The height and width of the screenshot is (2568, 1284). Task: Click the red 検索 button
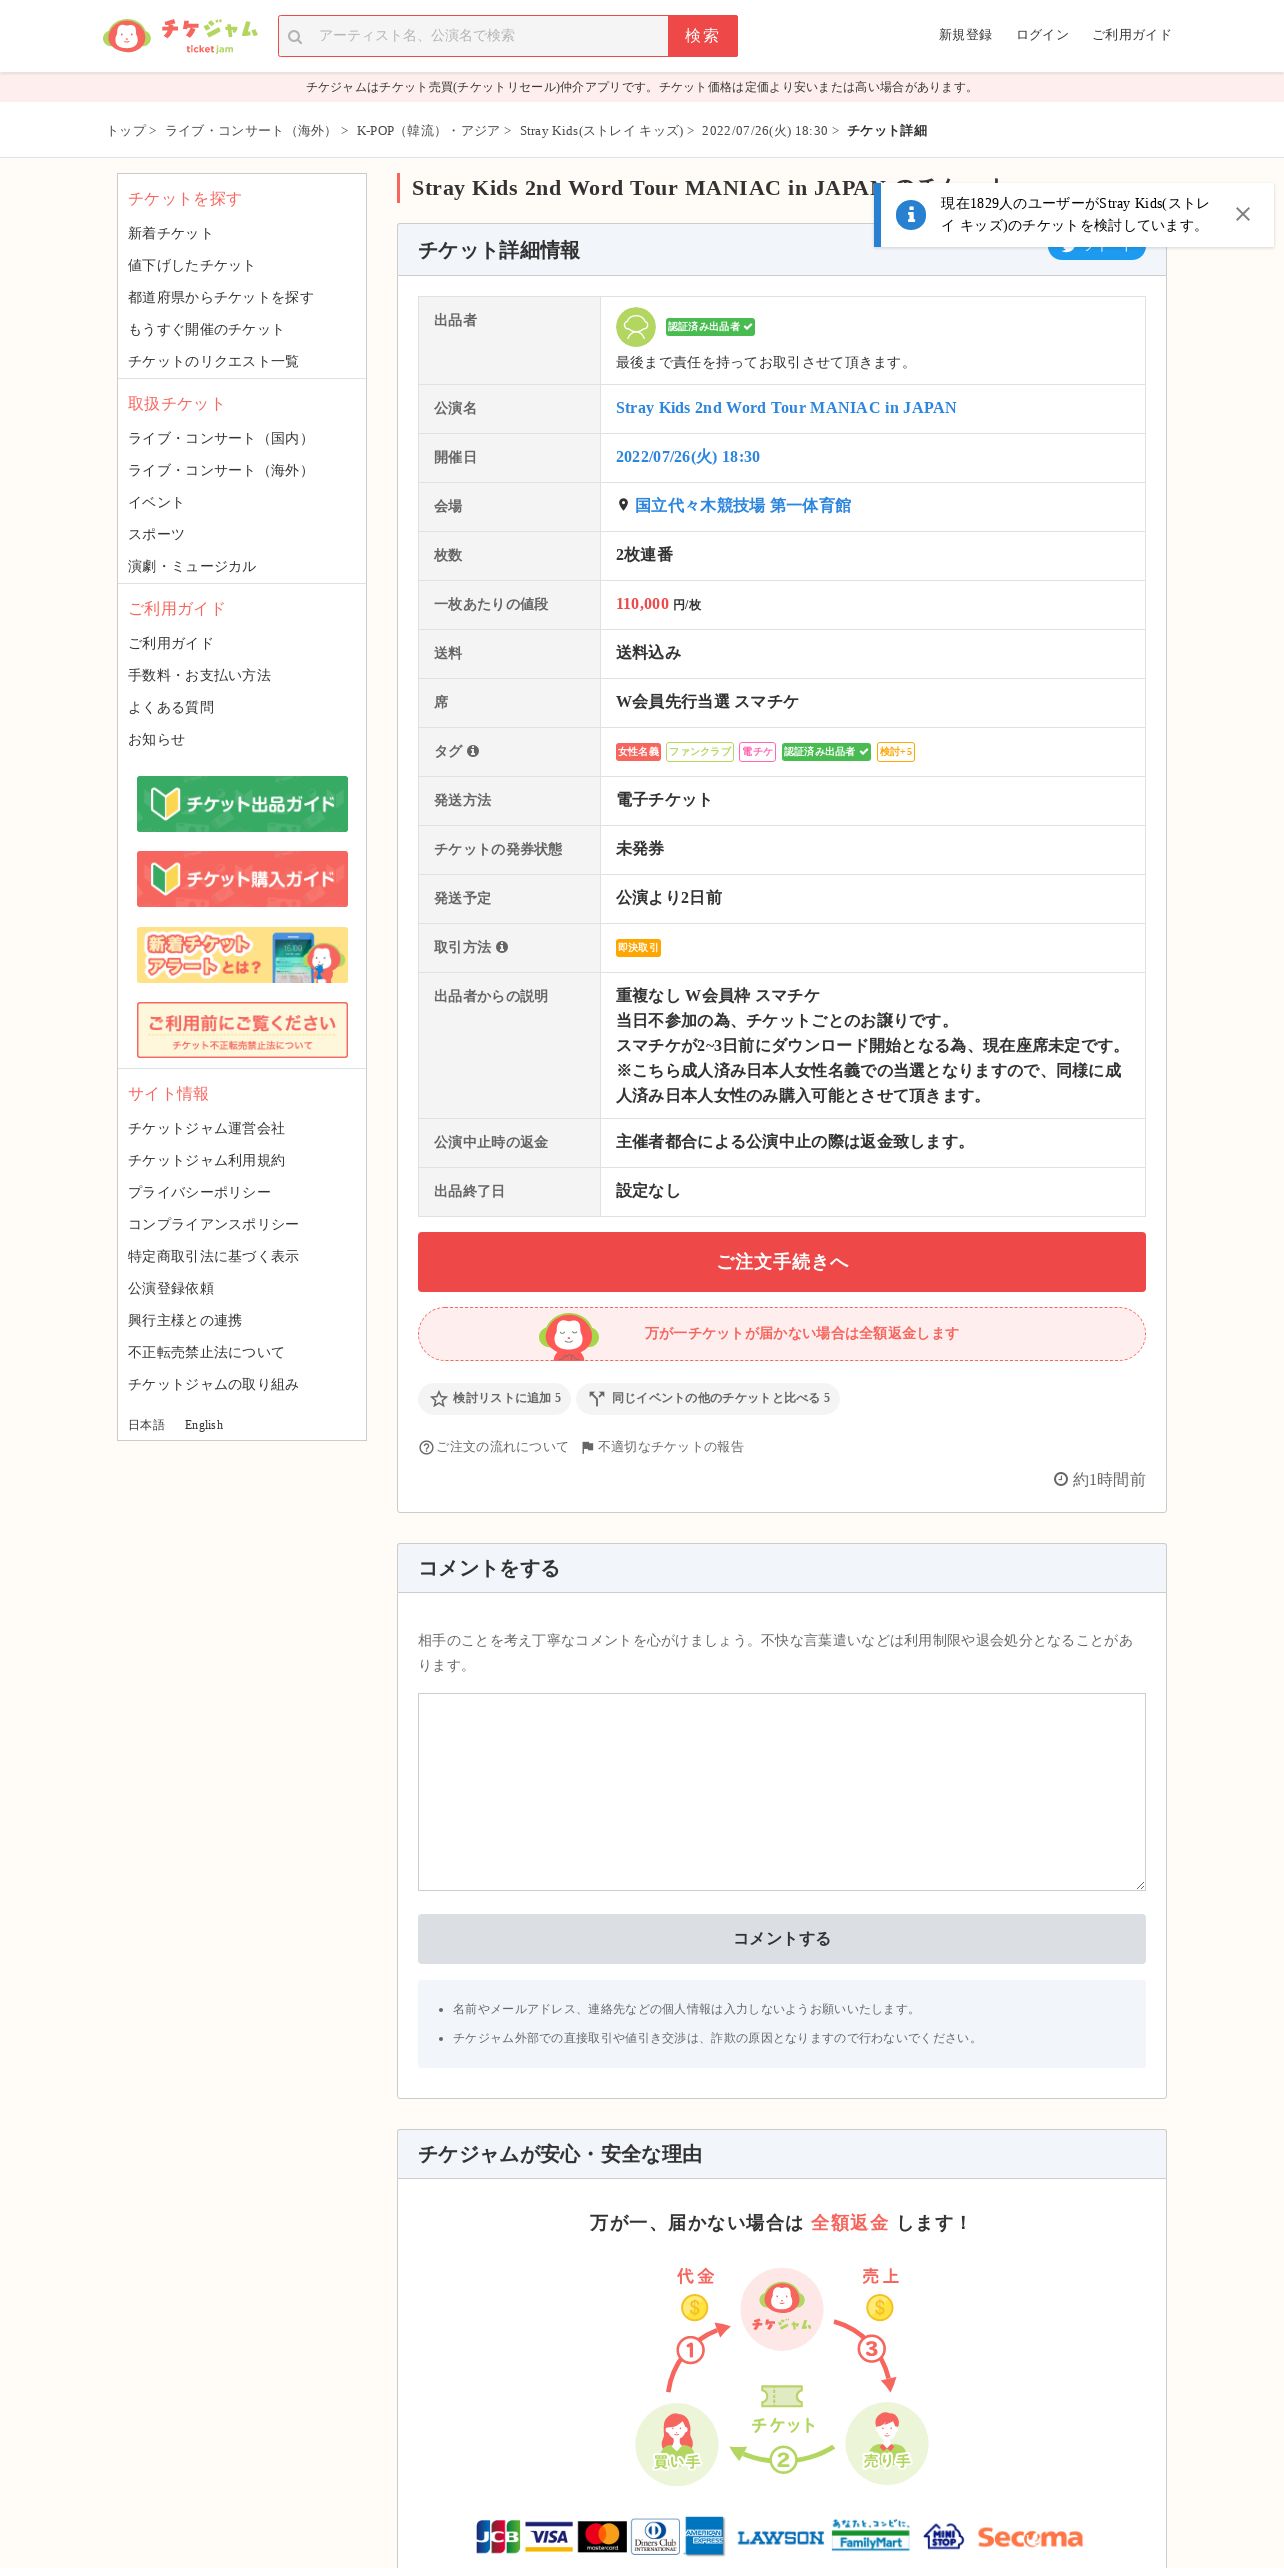(702, 36)
